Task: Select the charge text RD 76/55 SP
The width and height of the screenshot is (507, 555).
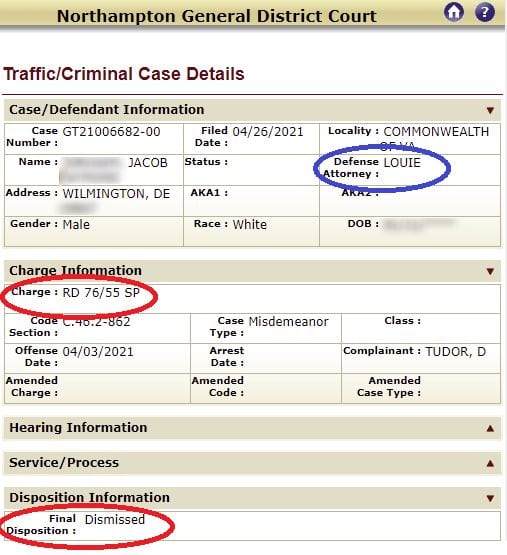Action: click(101, 293)
